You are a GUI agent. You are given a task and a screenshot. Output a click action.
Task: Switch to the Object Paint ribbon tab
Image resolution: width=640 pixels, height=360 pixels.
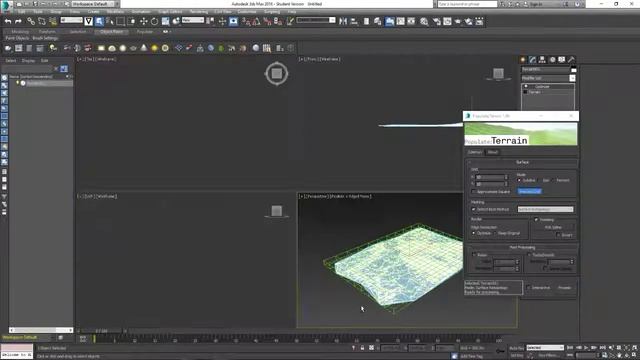point(111,31)
